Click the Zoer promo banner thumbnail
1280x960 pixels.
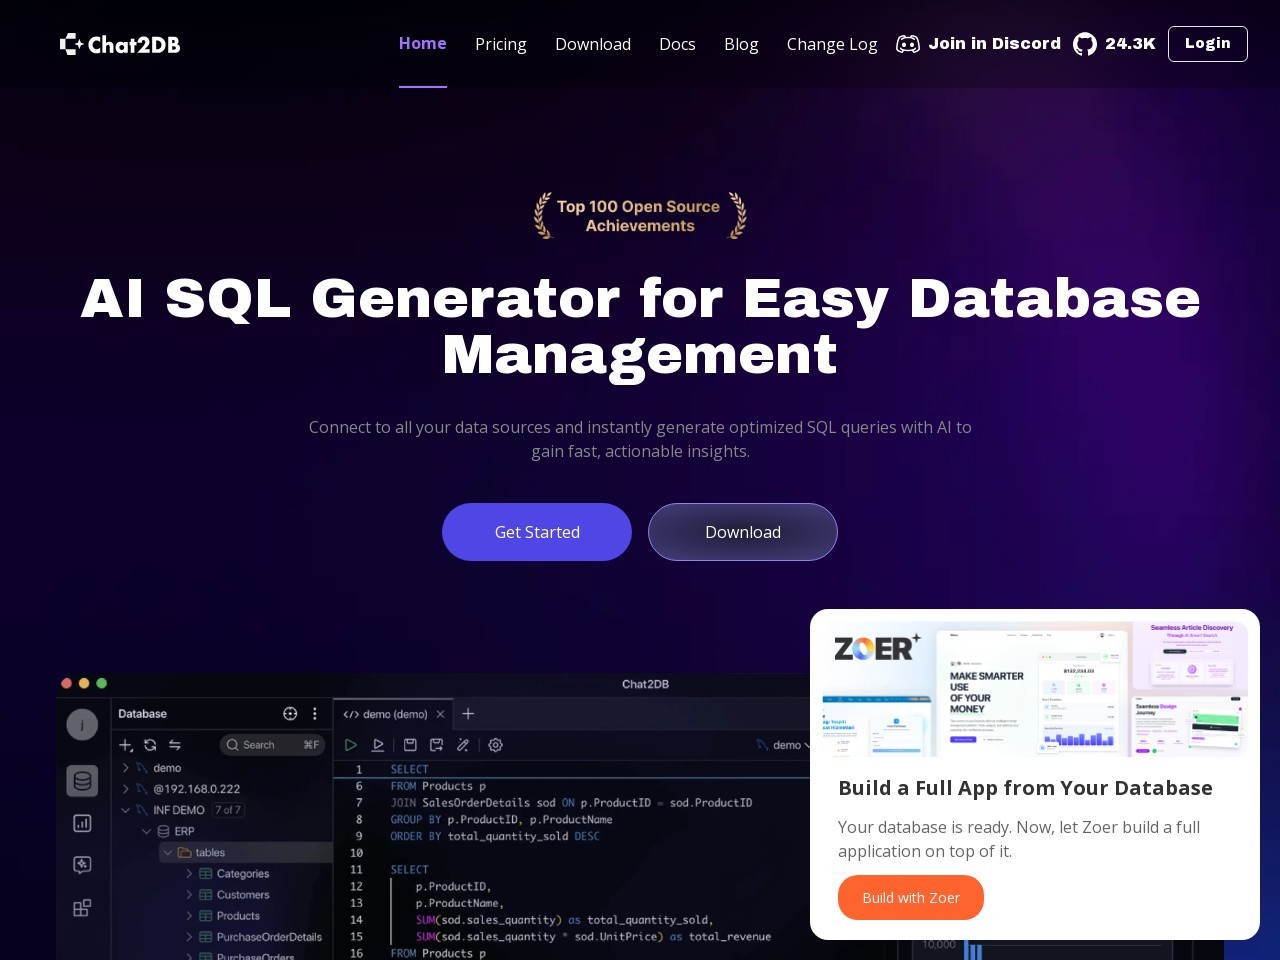(1034, 688)
